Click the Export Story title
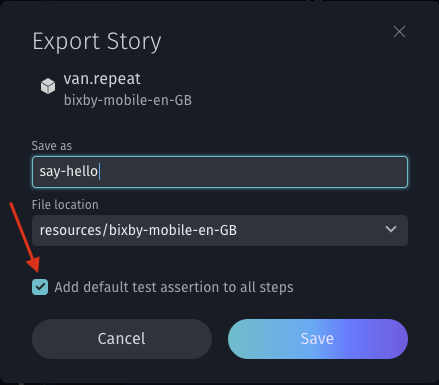 [x=97, y=42]
